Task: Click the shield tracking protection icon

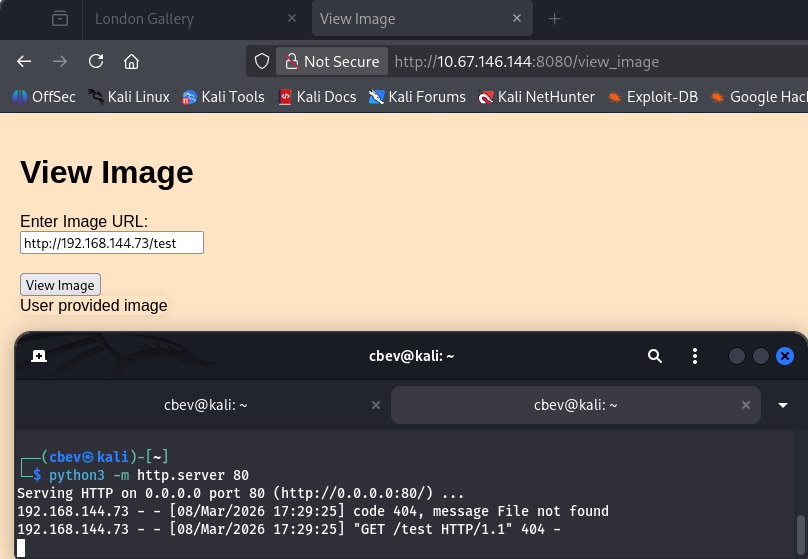Action: tap(262, 61)
